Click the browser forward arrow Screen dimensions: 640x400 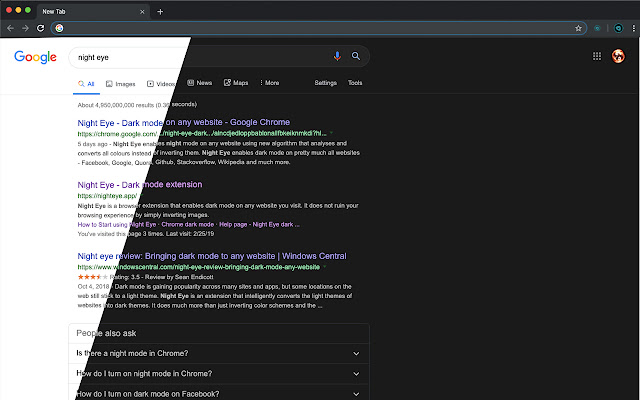pos(26,29)
